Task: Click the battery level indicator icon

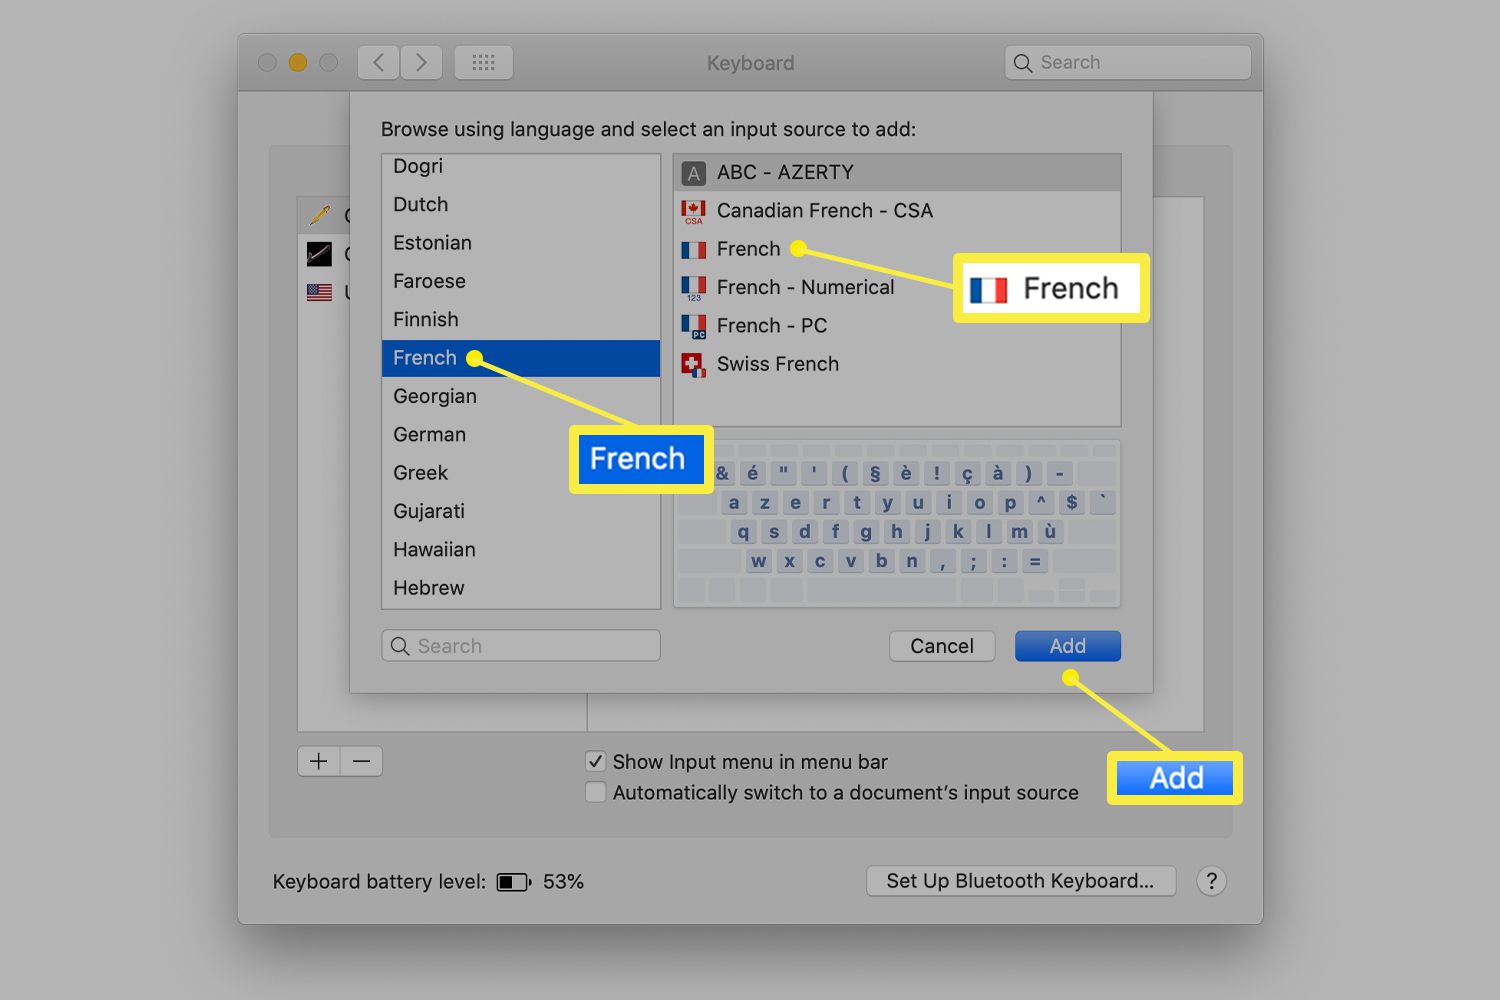Action: [514, 882]
